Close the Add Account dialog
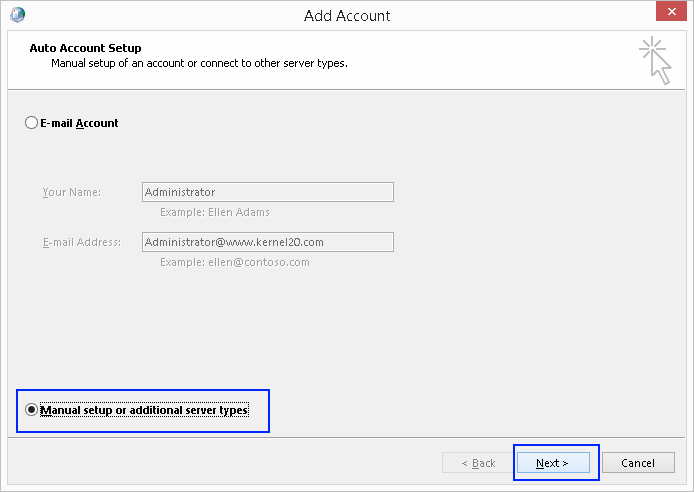Screen dimensions: 694x492 [671, 12]
